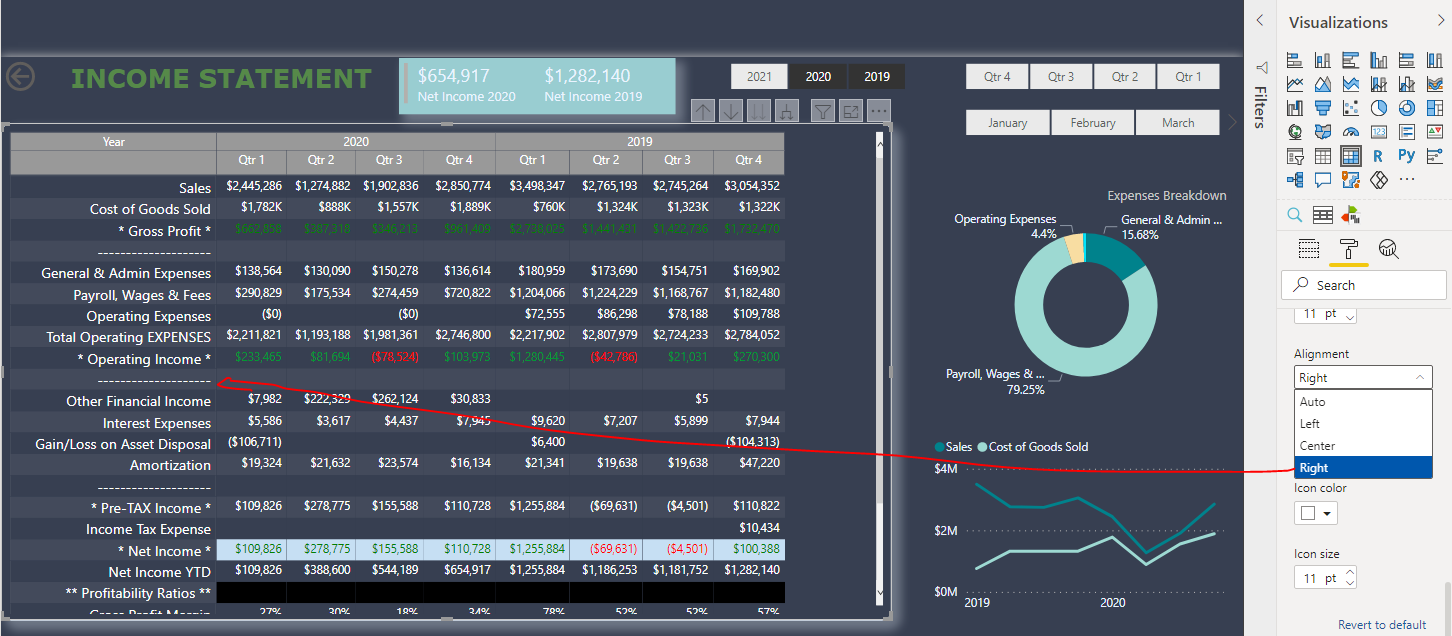The image size is (1452, 636).
Task: Adjust the Icon size stepper
Action: [x=1351, y=578]
